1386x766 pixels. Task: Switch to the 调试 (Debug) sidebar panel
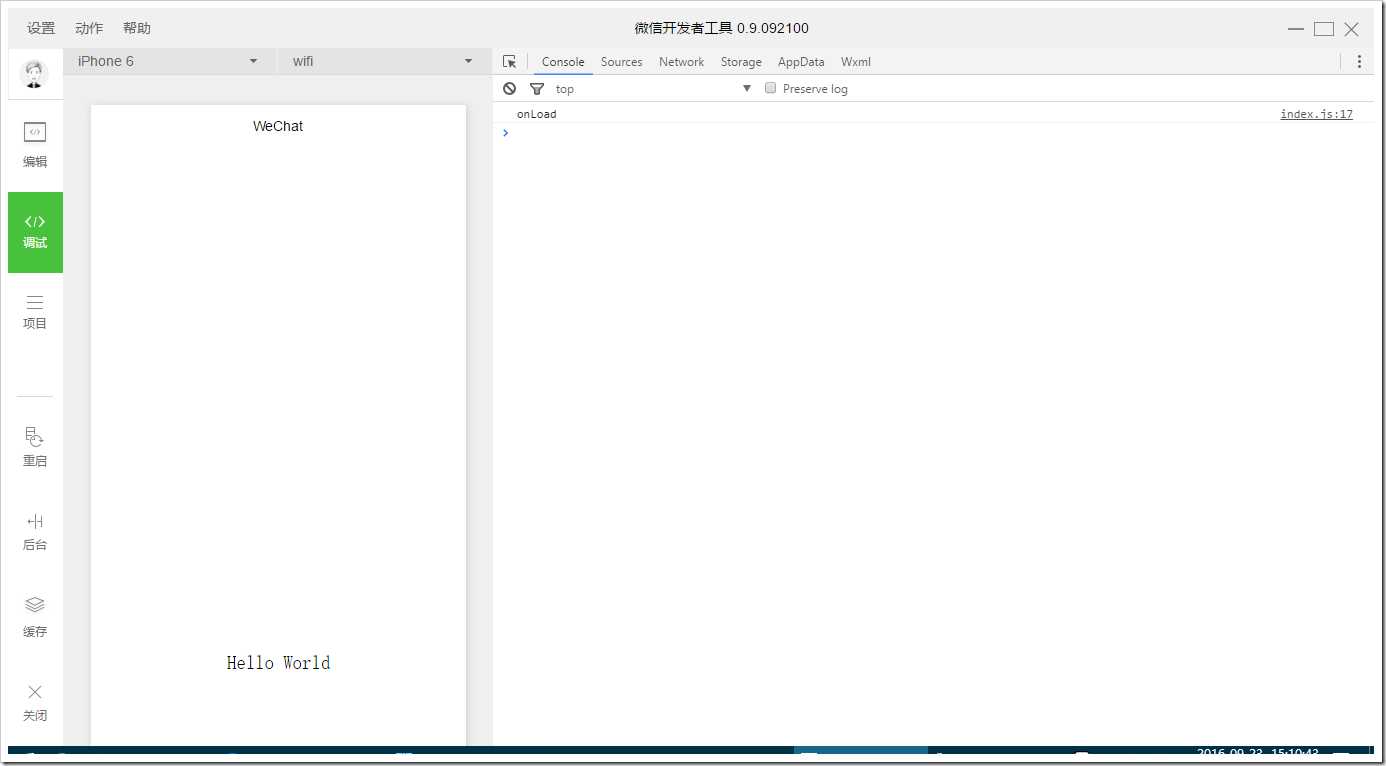[x=35, y=232]
